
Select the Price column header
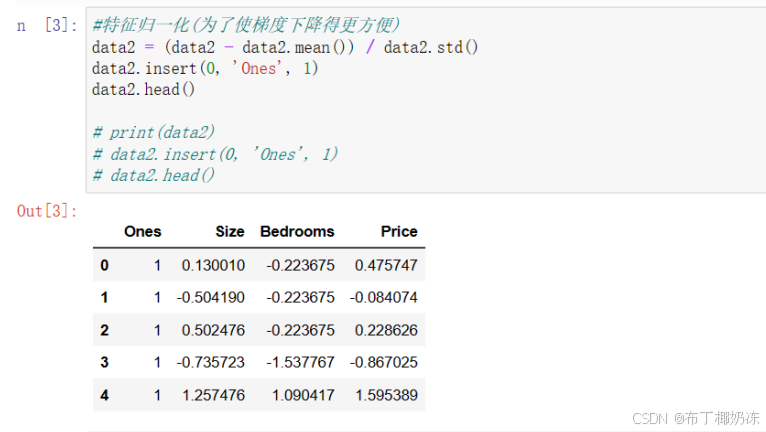click(399, 232)
